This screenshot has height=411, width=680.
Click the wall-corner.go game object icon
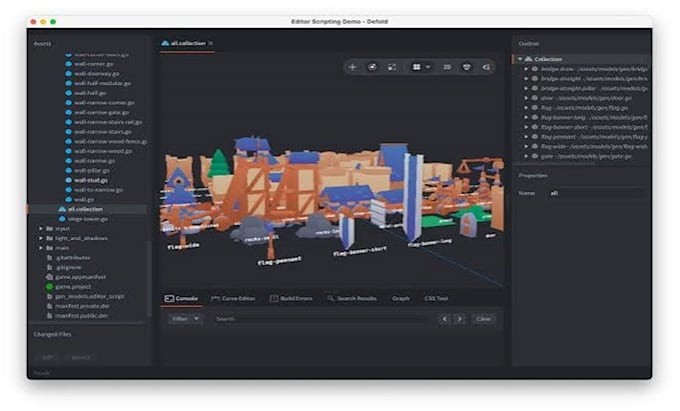(69, 64)
